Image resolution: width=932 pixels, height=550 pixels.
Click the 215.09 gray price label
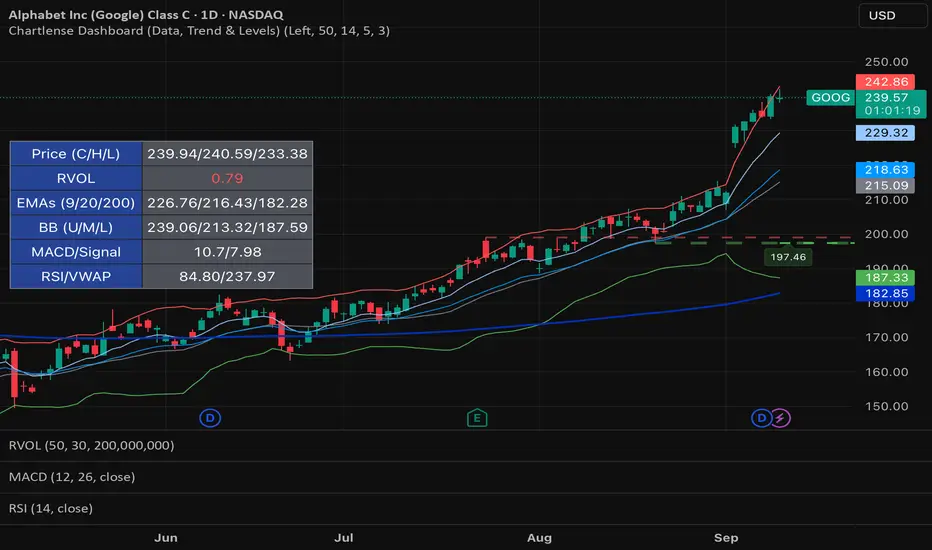pos(885,185)
